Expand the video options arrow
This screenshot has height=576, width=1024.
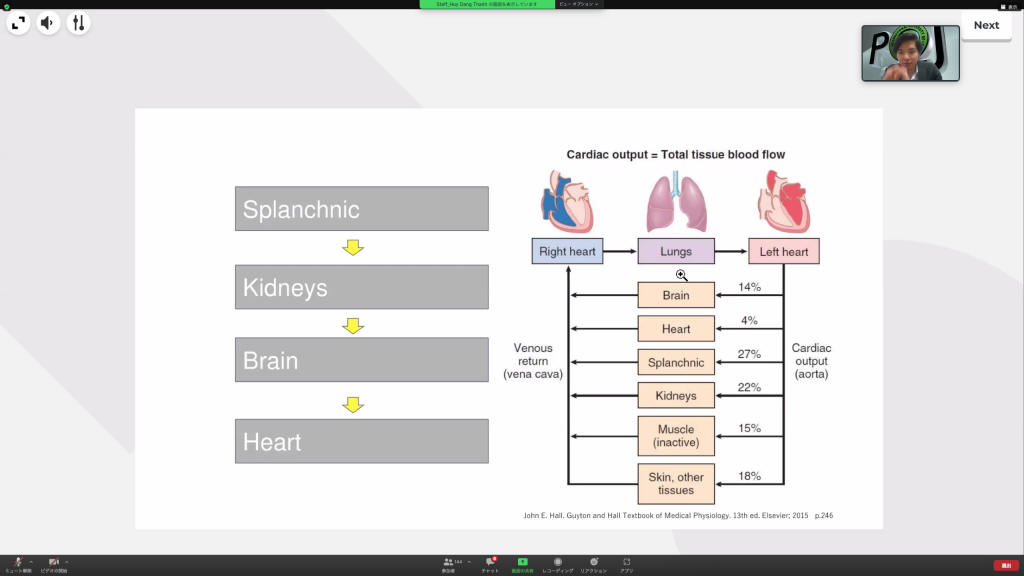(x=68, y=561)
